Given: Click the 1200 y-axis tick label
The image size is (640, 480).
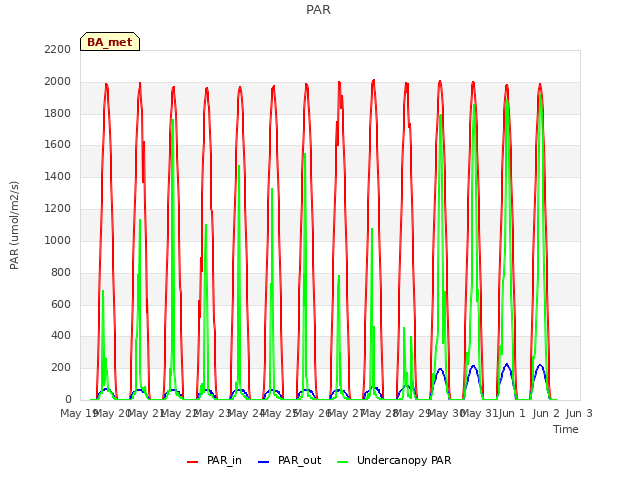Looking at the screenshot, I should [x=58, y=209].
